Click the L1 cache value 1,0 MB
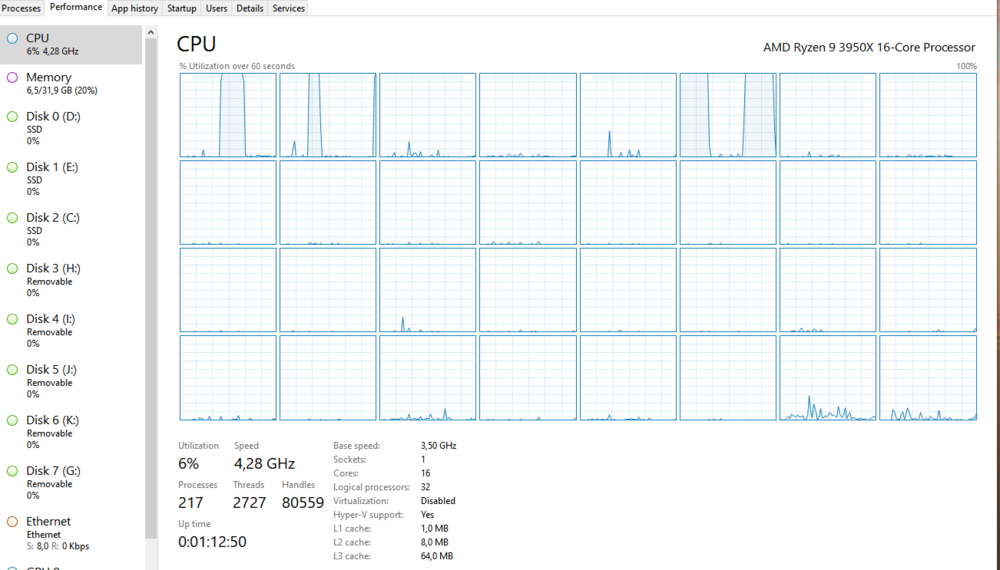 pos(434,529)
